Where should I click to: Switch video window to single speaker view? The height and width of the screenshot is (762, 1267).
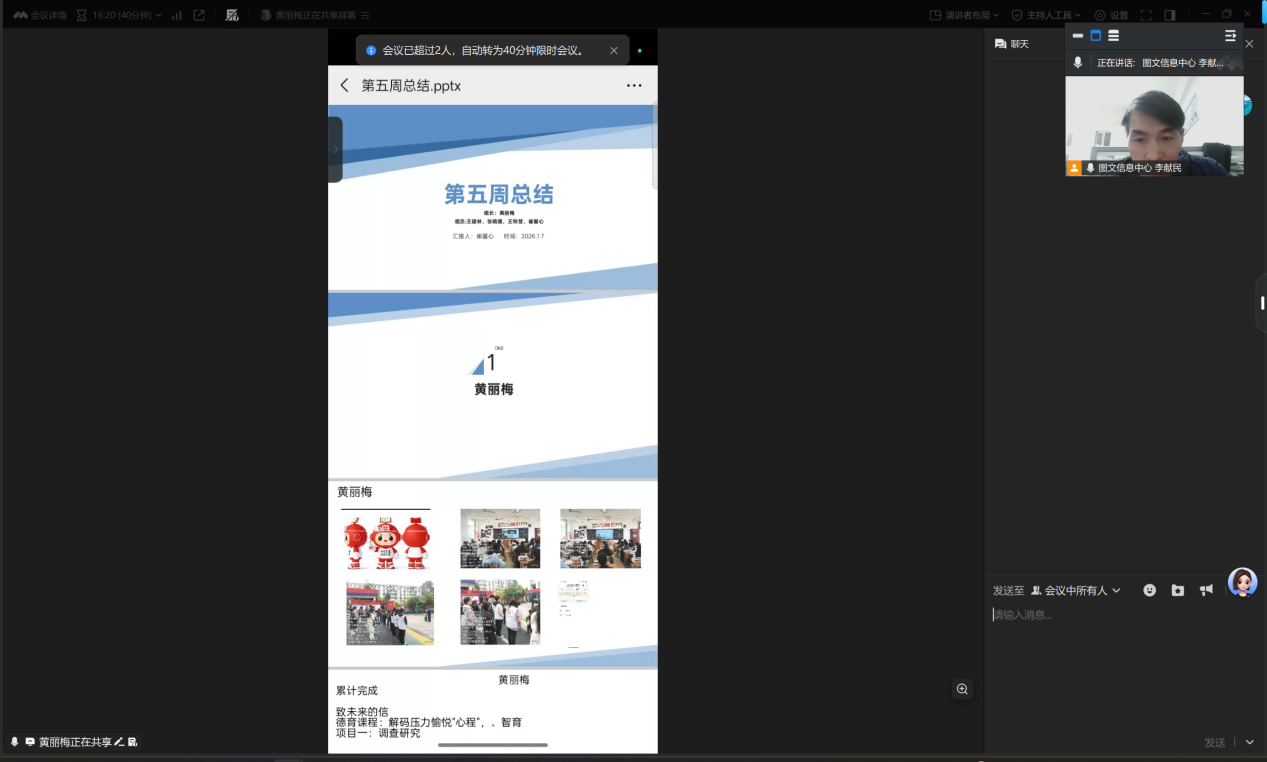1095,35
